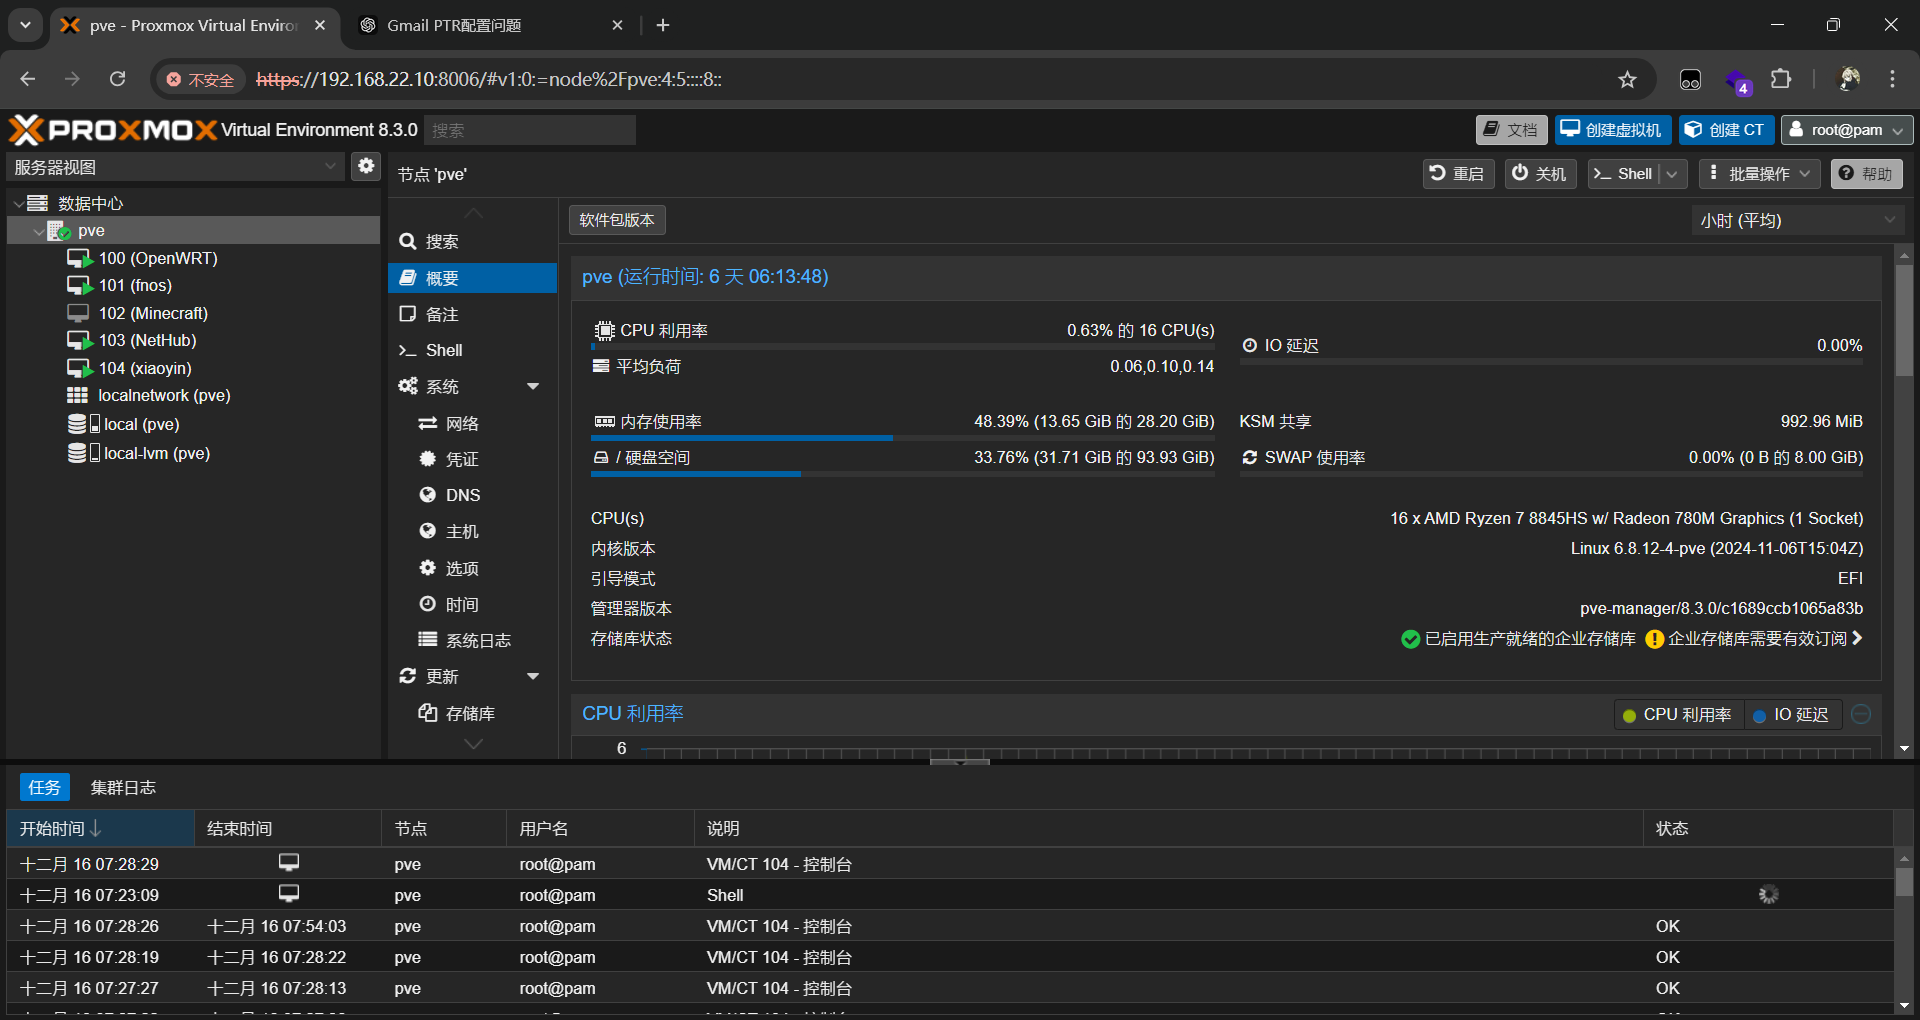
Task: Click the CPU chart undo-zoom circle icon
Action: [1861, 714]
